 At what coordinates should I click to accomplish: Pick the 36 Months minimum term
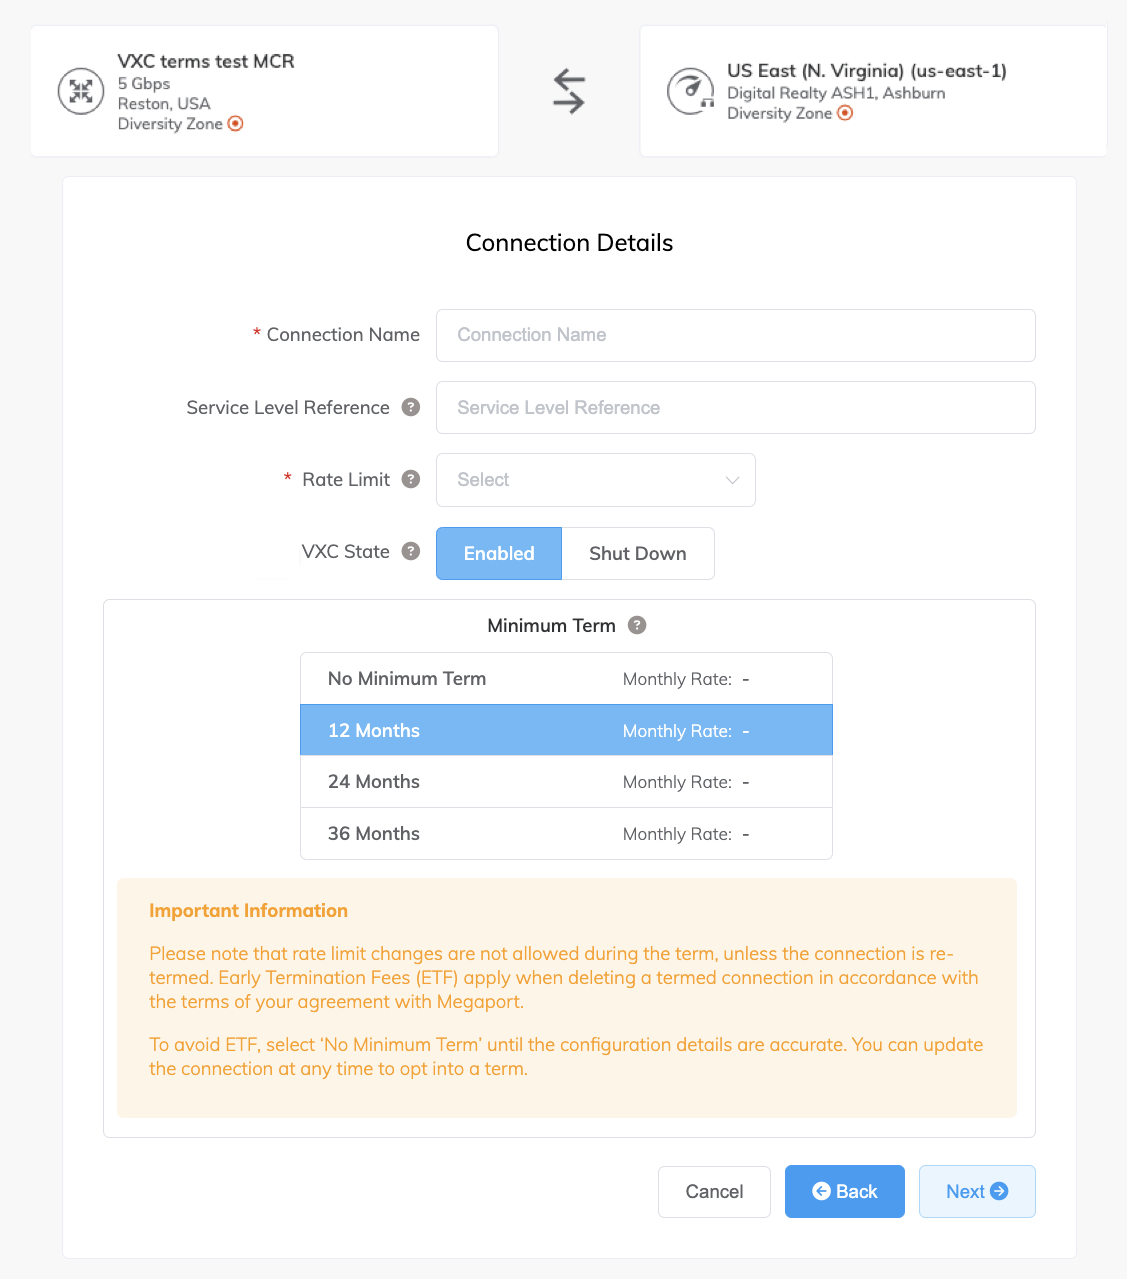566,834
